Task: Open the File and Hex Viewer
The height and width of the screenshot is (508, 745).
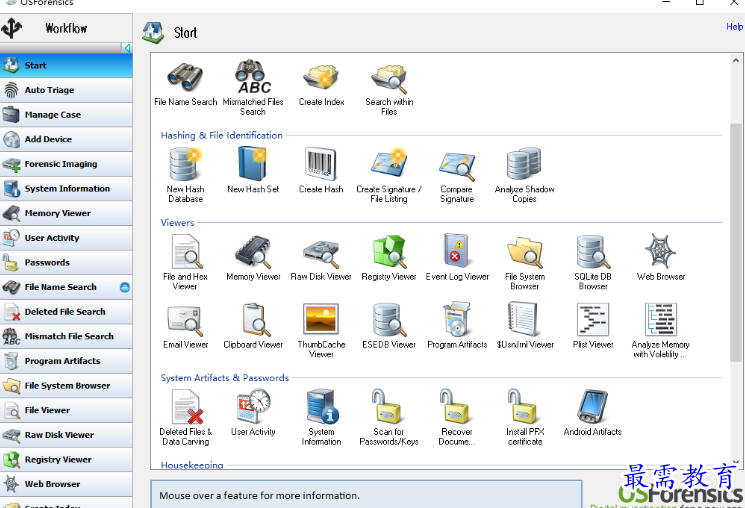Action: point(185,252)
